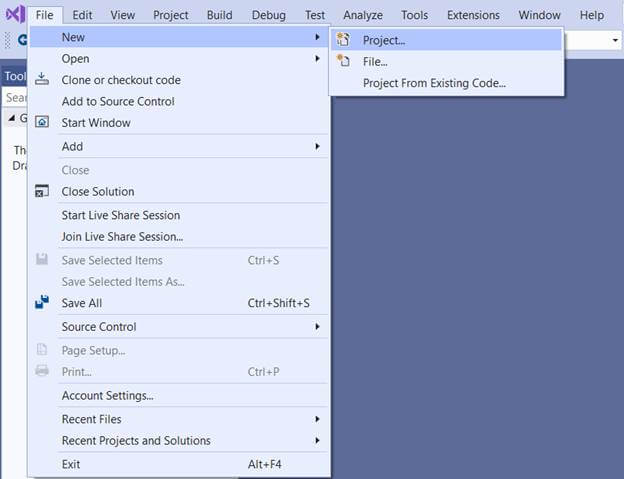Click the new Project icon in submenu
This screenshot has height=479, width=624.
(x=343, y=40)
